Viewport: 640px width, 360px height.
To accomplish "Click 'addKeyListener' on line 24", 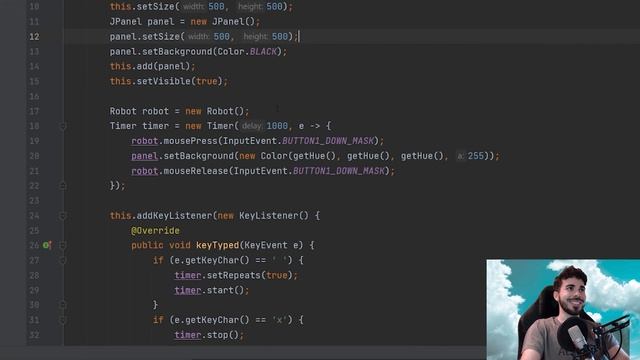I will point(174,216).
